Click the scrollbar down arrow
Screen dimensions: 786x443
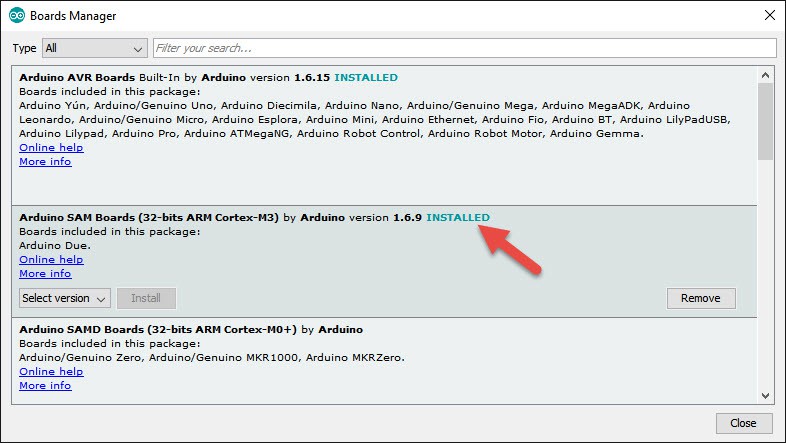click(765, 395)
